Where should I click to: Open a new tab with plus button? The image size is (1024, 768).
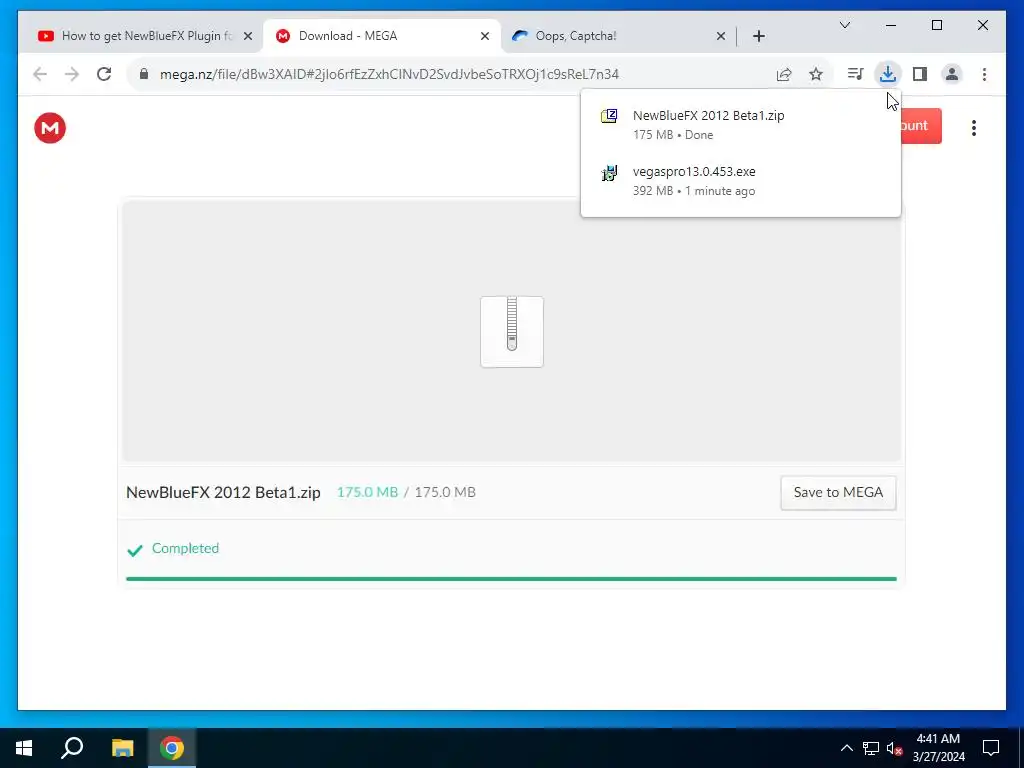(x=758, y=36)
